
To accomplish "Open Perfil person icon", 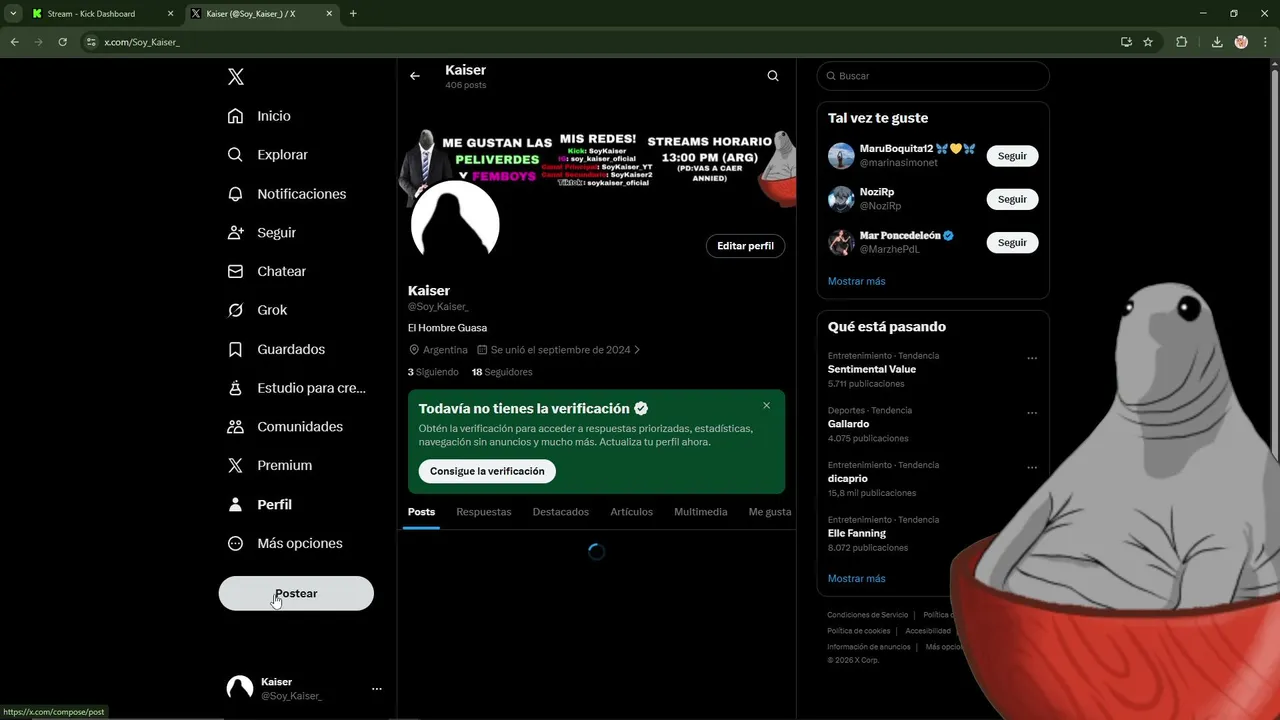I will point(235,505).
